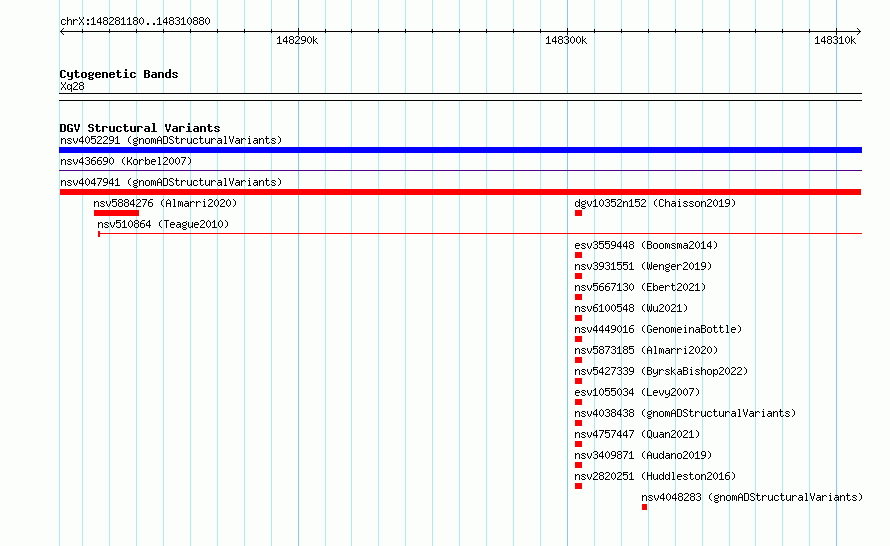Click the red marker under nsv4038438
This screenshot has width=890, height=546.
pyautogui.click(x=578, y=423)
